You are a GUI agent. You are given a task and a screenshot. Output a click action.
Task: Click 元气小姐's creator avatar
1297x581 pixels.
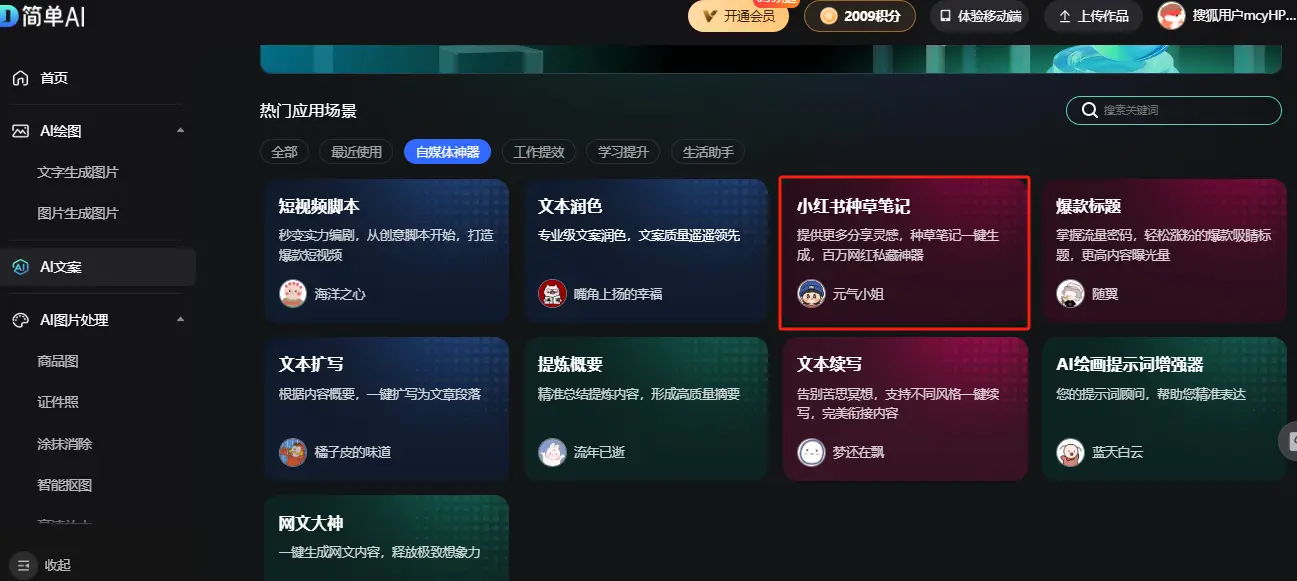810,295
